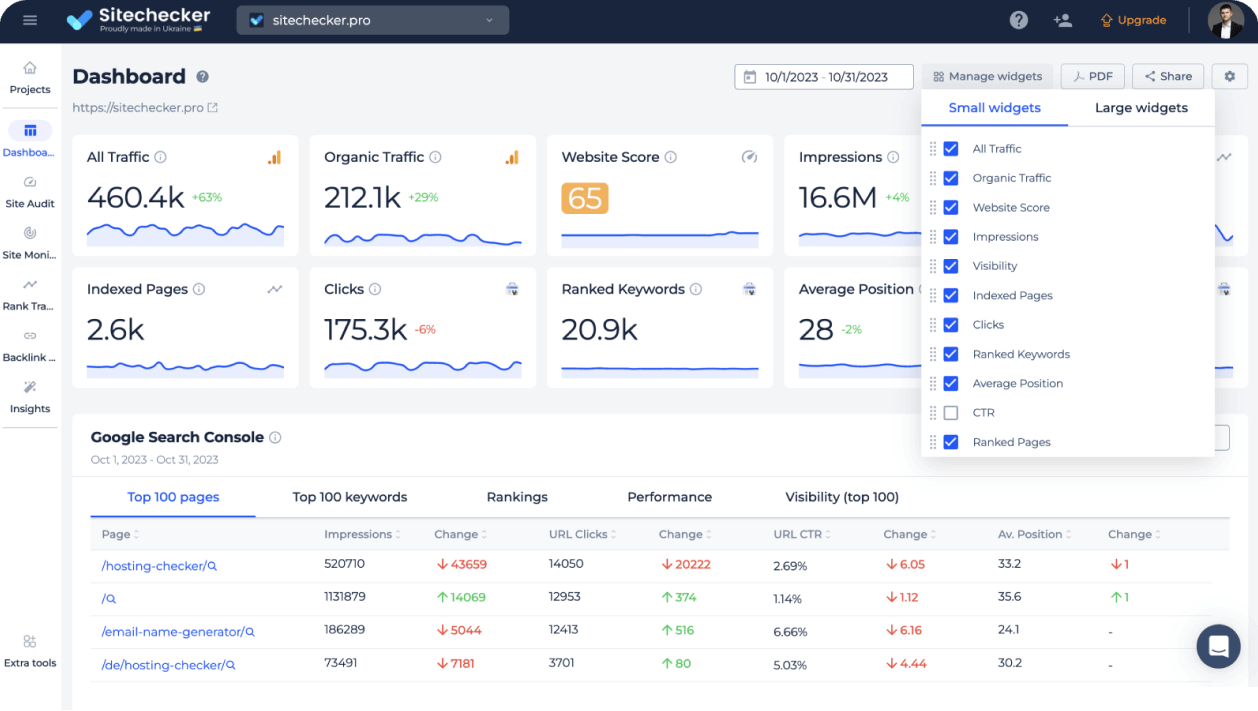Sort table by Impressions column header
The image size is (1258, 711).
(358, 535)
